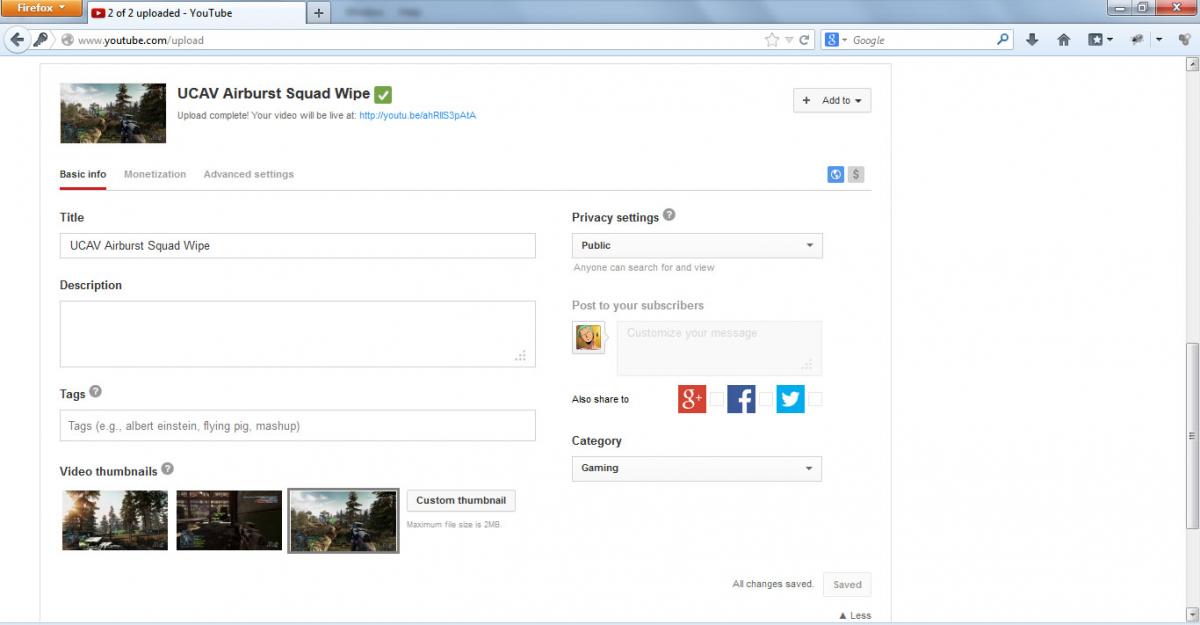Collapse details with the Less expander
Image resolution: width=1200 pixels, height=625 pixels.
point(854,616)
